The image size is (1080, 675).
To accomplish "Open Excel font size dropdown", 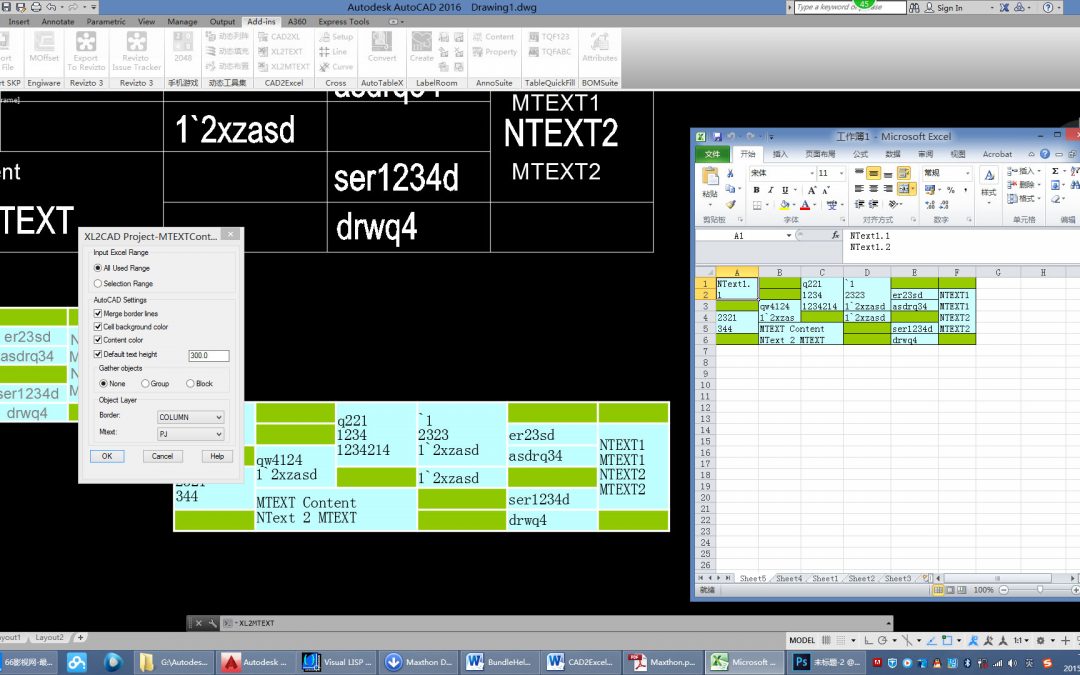I will pos(842,173).
